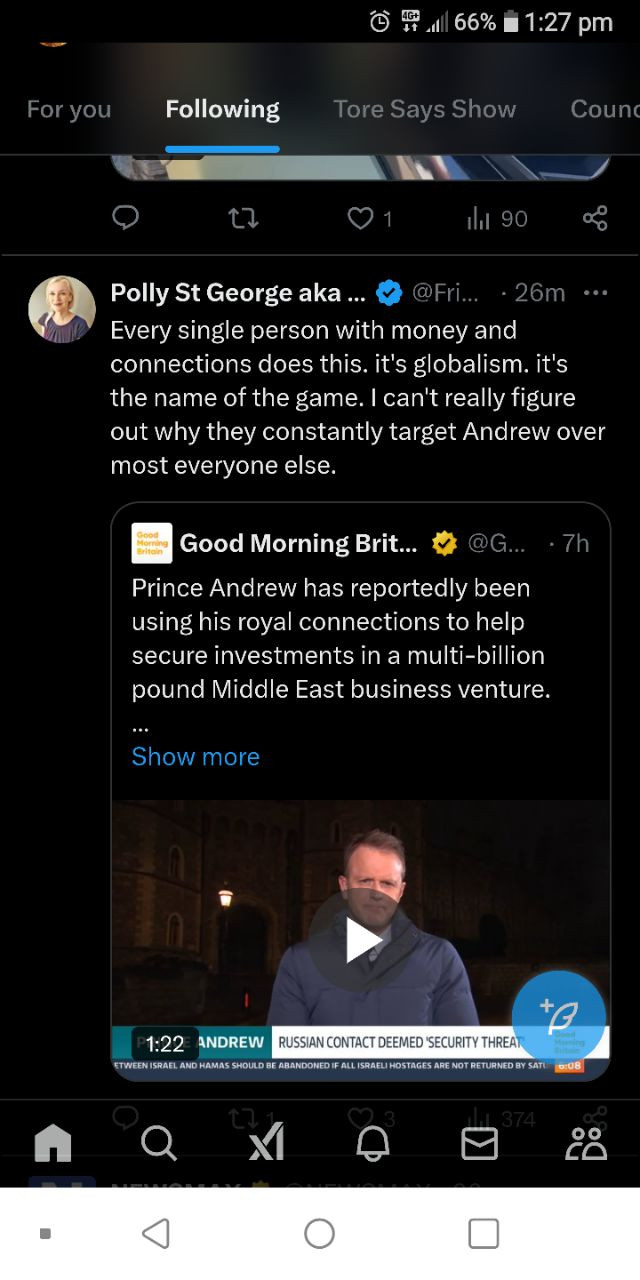Open the Grok icon in bottom bar

coord(266,1142)
